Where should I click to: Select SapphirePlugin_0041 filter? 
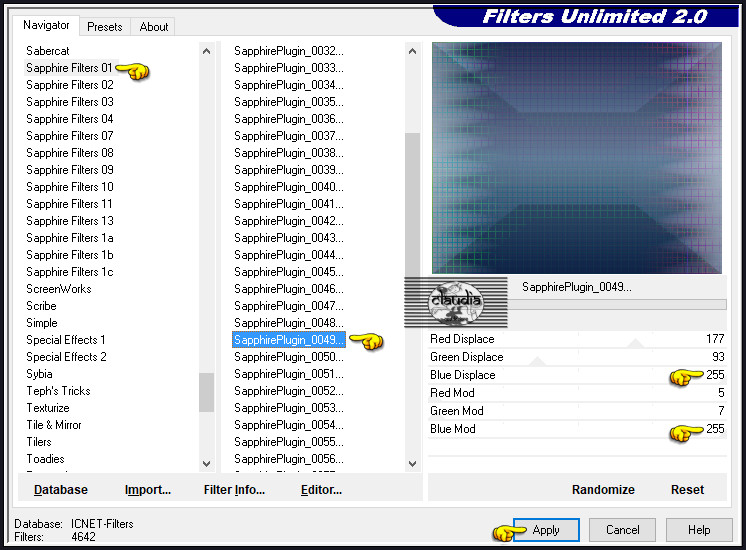pos(289,204)
